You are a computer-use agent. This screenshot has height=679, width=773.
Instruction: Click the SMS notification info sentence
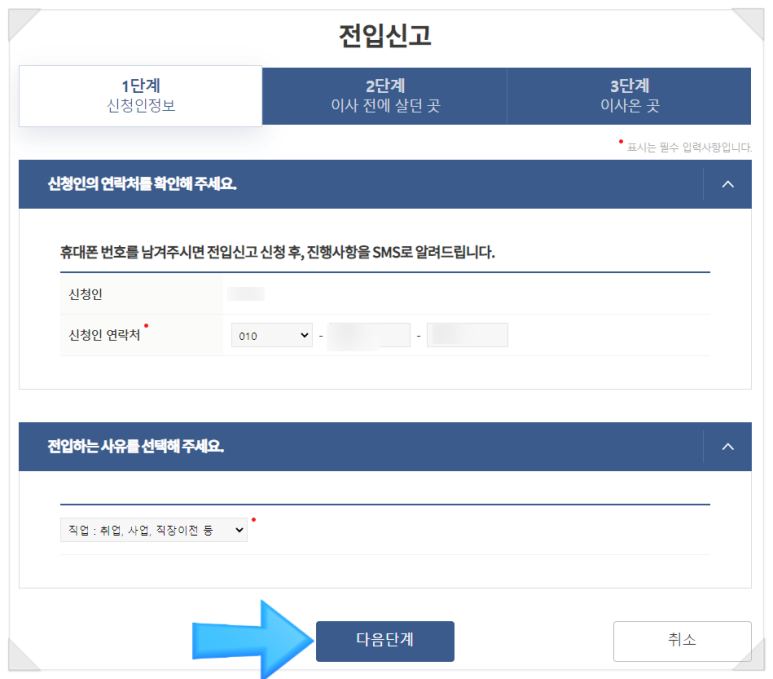278,252
